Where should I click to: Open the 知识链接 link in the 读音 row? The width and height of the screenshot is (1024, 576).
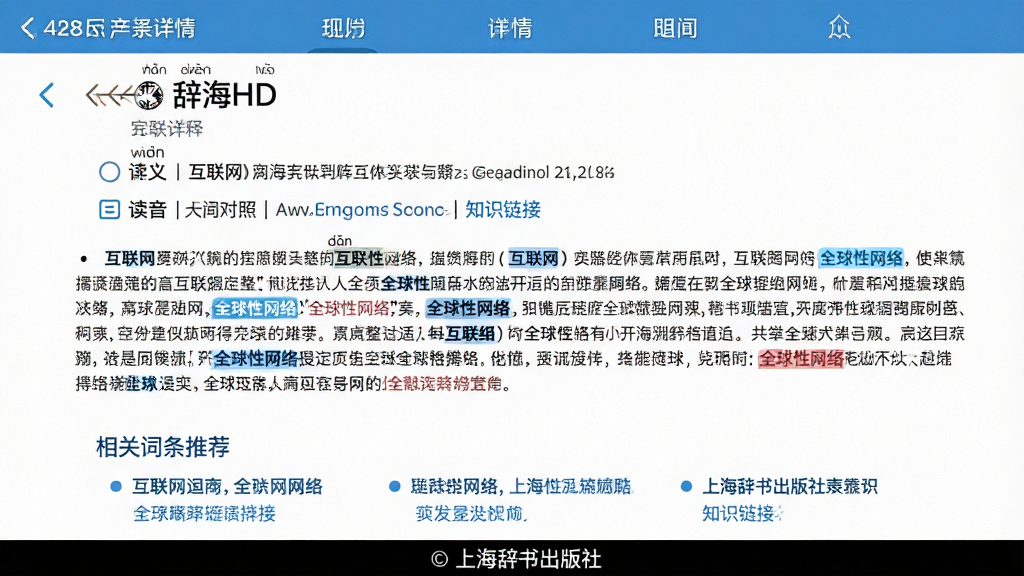[x=503, y=210]
